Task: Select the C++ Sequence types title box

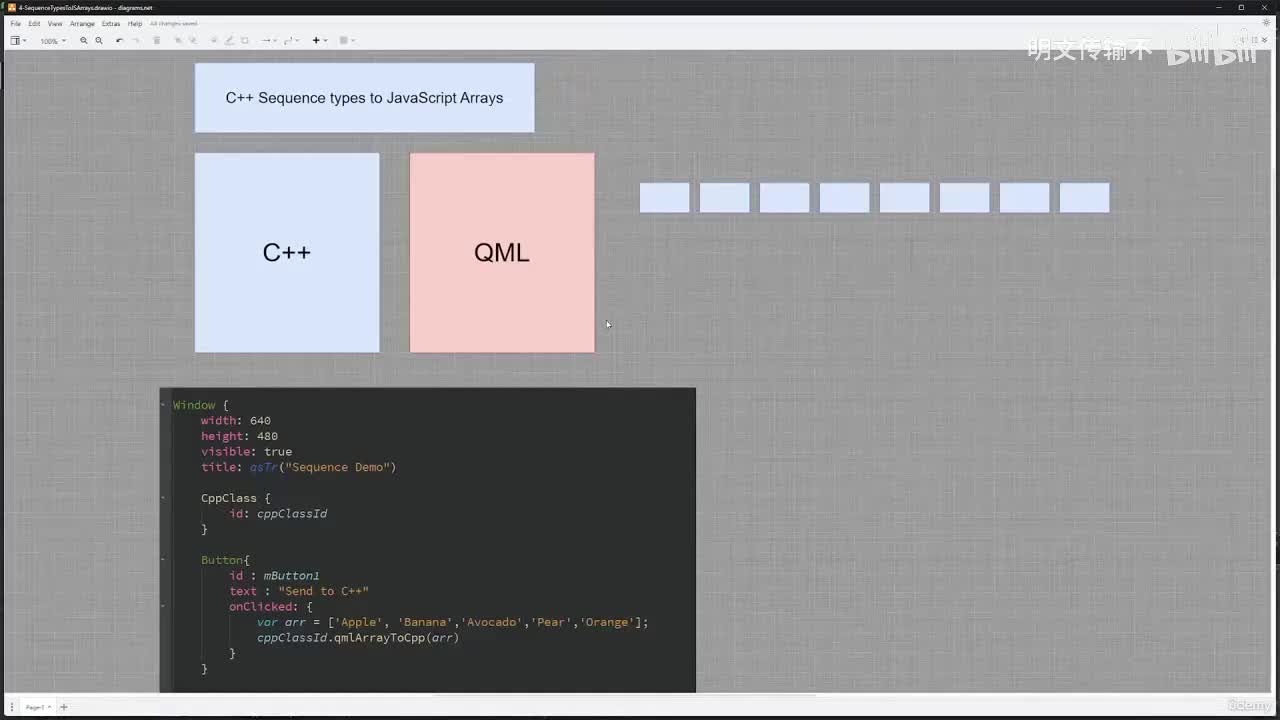Action: tap(364, 98)
